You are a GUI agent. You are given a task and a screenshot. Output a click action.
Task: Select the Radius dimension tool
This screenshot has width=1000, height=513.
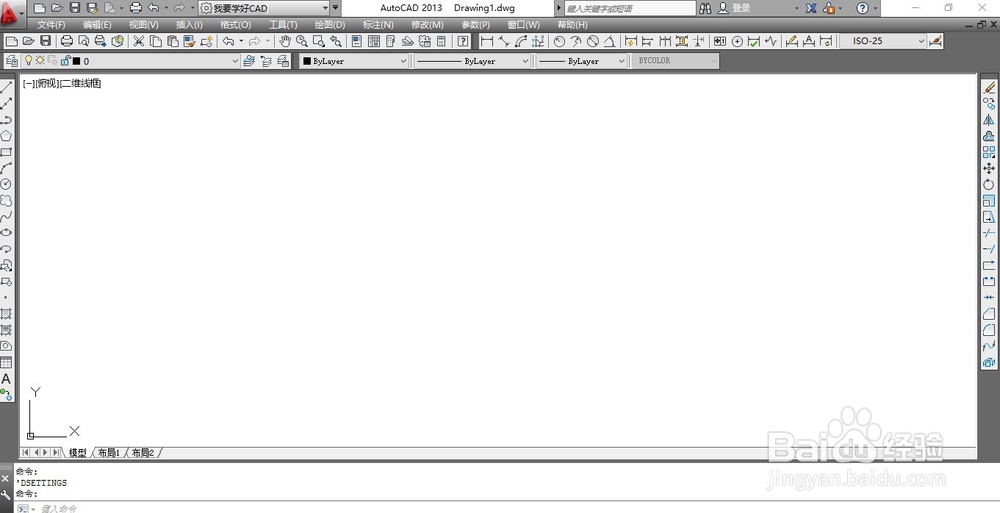(559, 41)
